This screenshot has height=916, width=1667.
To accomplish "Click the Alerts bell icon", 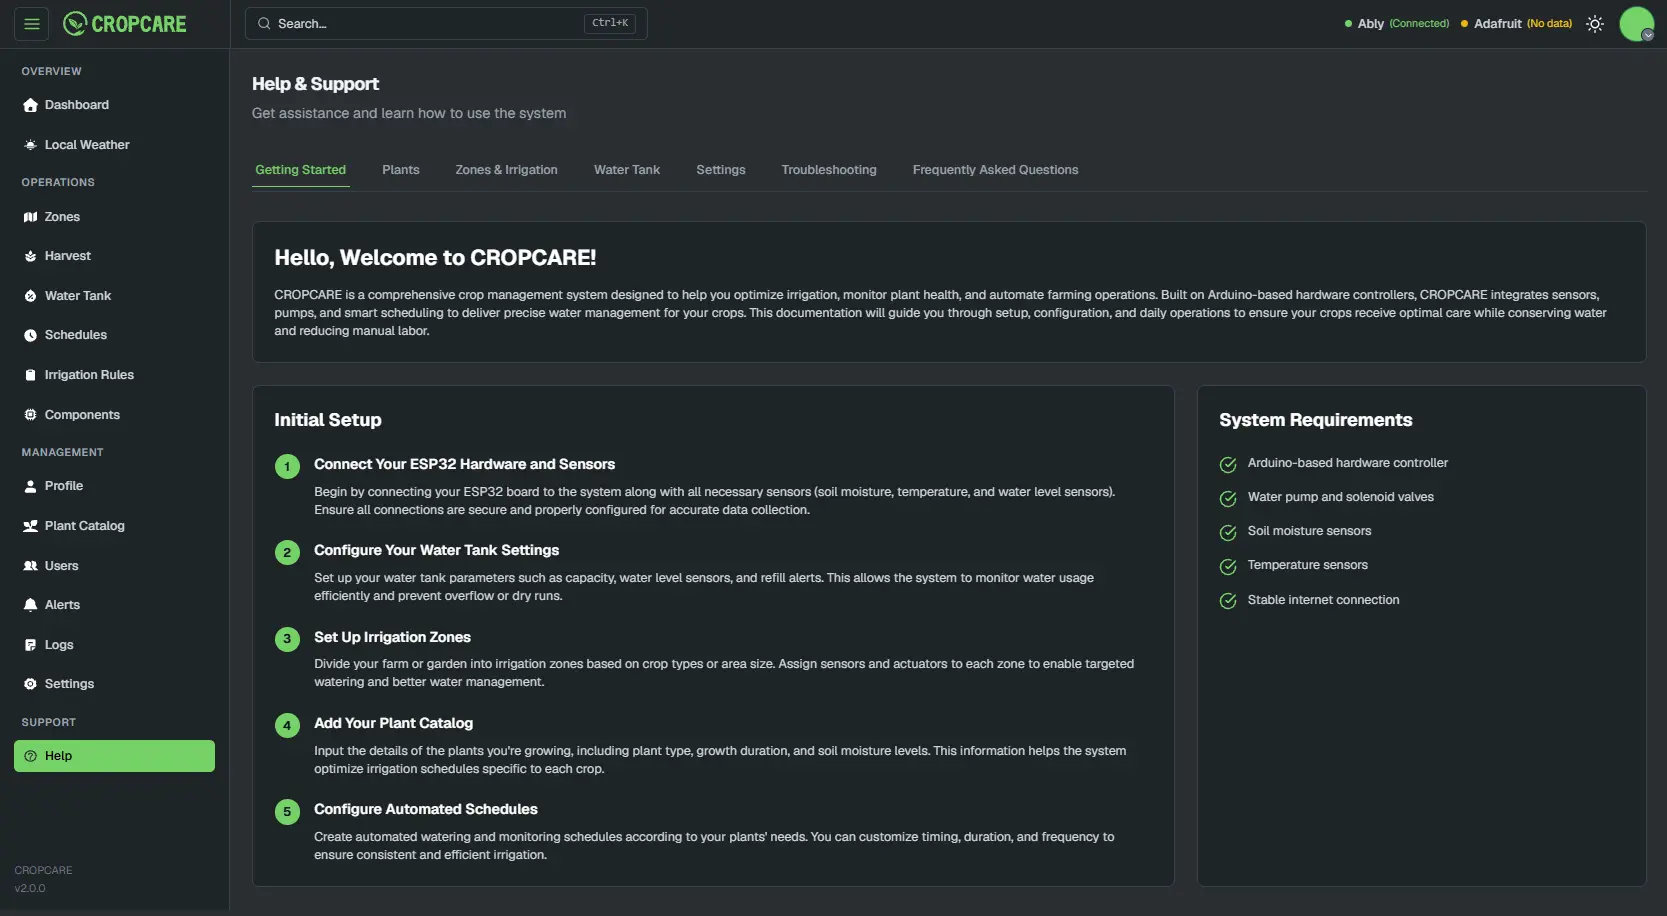I will 30,605.
